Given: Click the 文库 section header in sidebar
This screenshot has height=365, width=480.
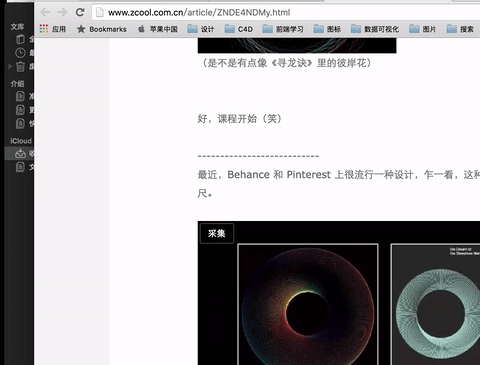Looking at the screenshot, I should tap(17, 27).
